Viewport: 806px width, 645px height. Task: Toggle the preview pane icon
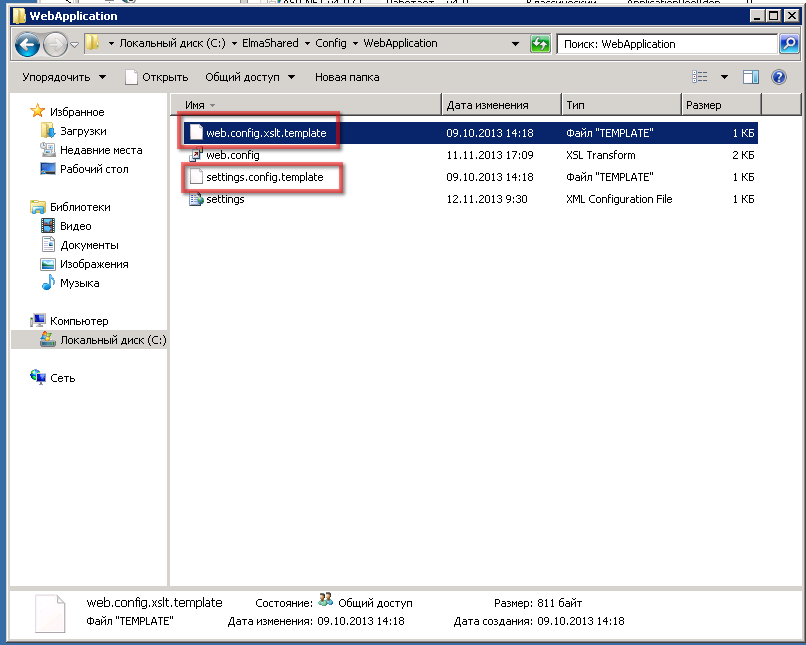tap(751, 77)
